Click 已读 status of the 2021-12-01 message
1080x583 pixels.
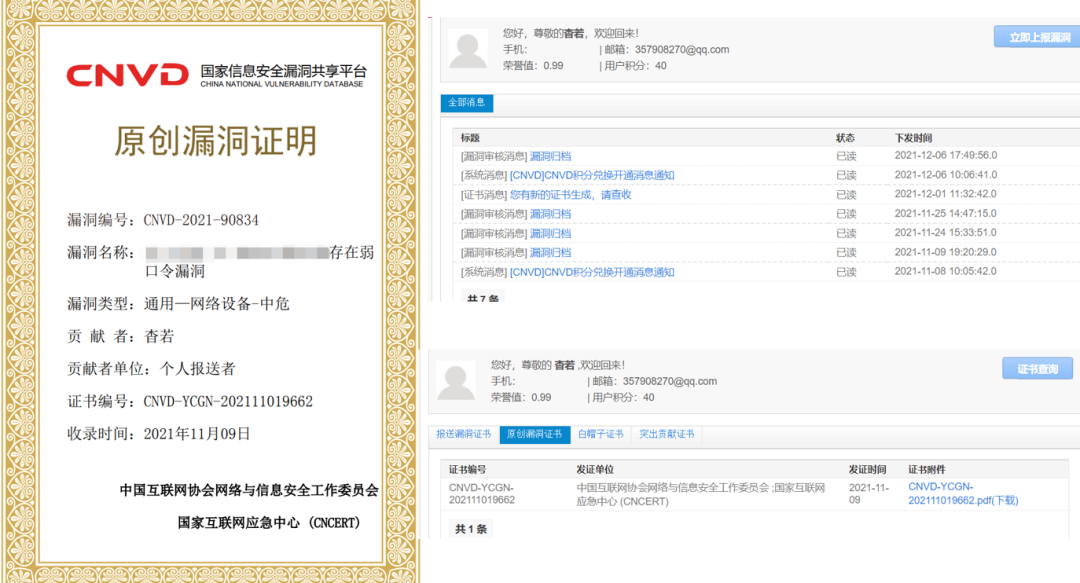pyautogui.click(x=846, y=195)
